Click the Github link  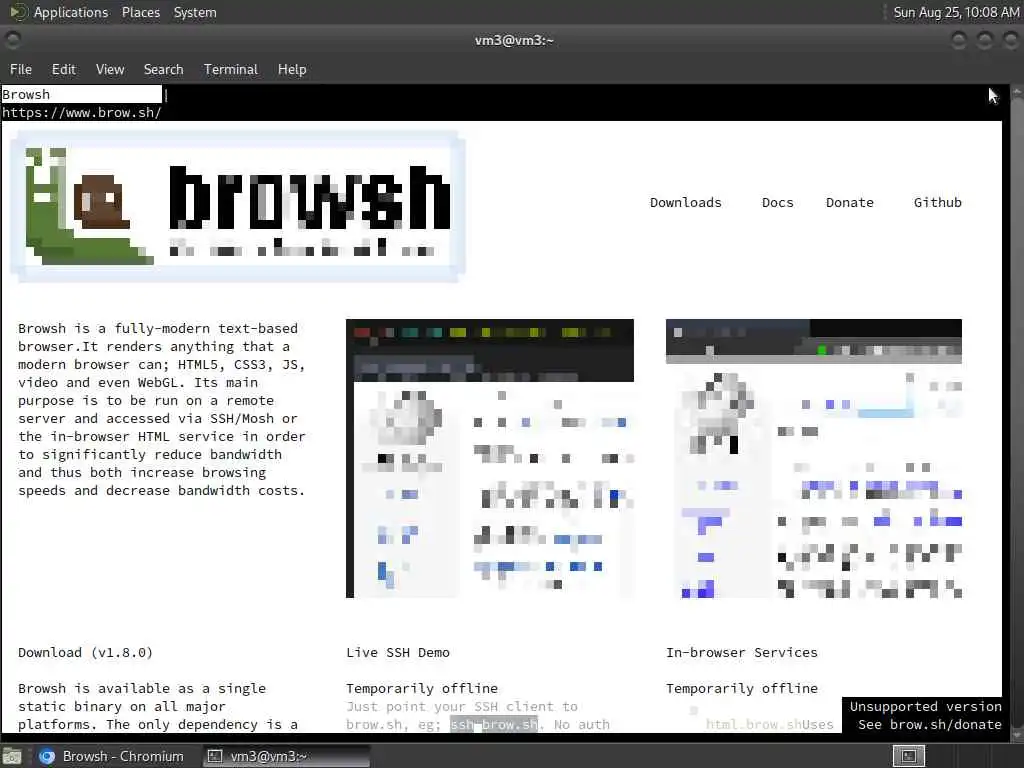[x=938, y=202]
